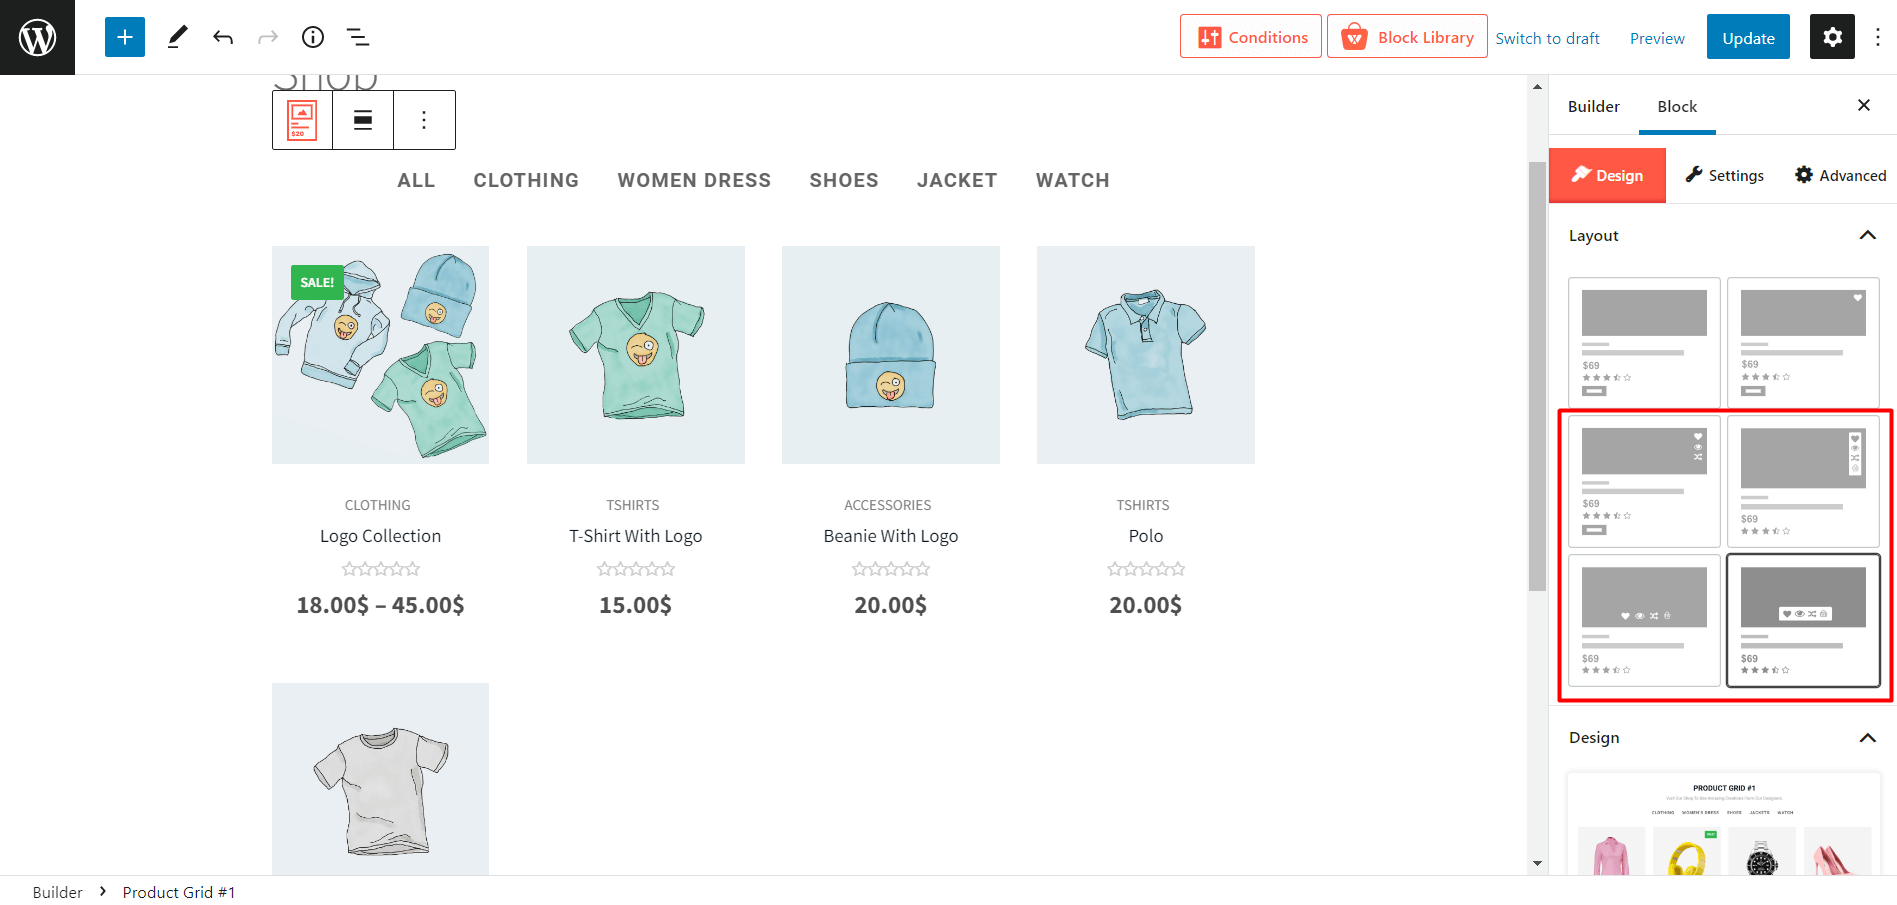Open the editor Settings gear icon
Screen dimensions: 1897x905
coord(1831,37)
